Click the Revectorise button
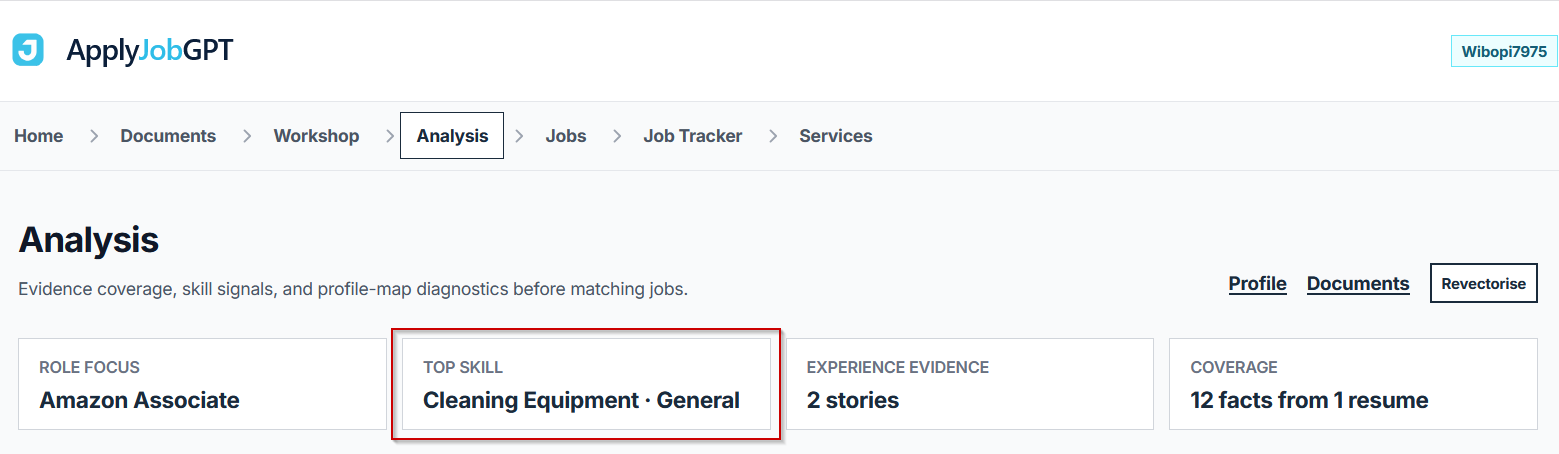The height and width of the screenshot is (454, 1559). 1484,283
